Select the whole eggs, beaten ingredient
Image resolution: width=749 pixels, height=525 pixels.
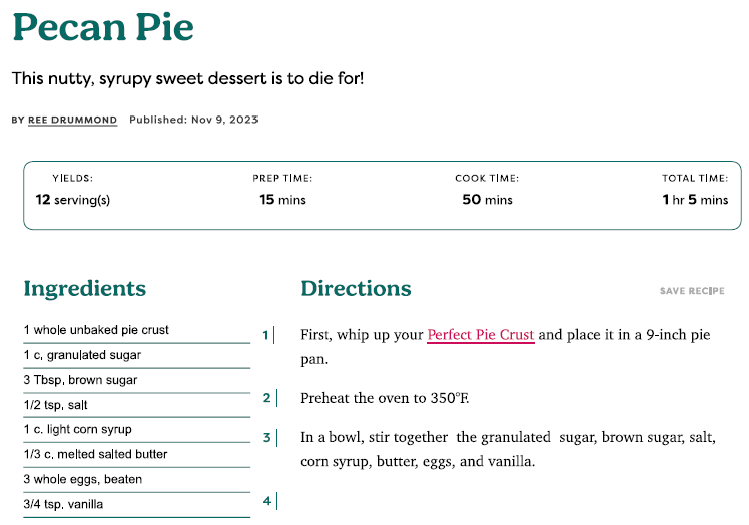[137, 479]
